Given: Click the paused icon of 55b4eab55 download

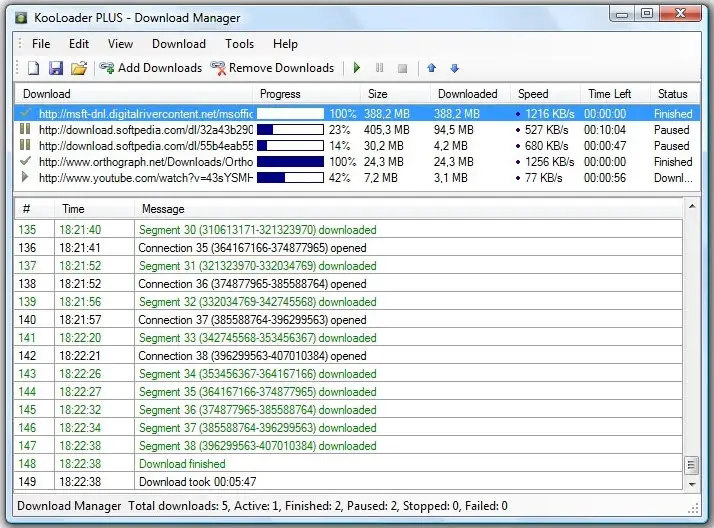Looking at the screenshot, I should point(26,145).
